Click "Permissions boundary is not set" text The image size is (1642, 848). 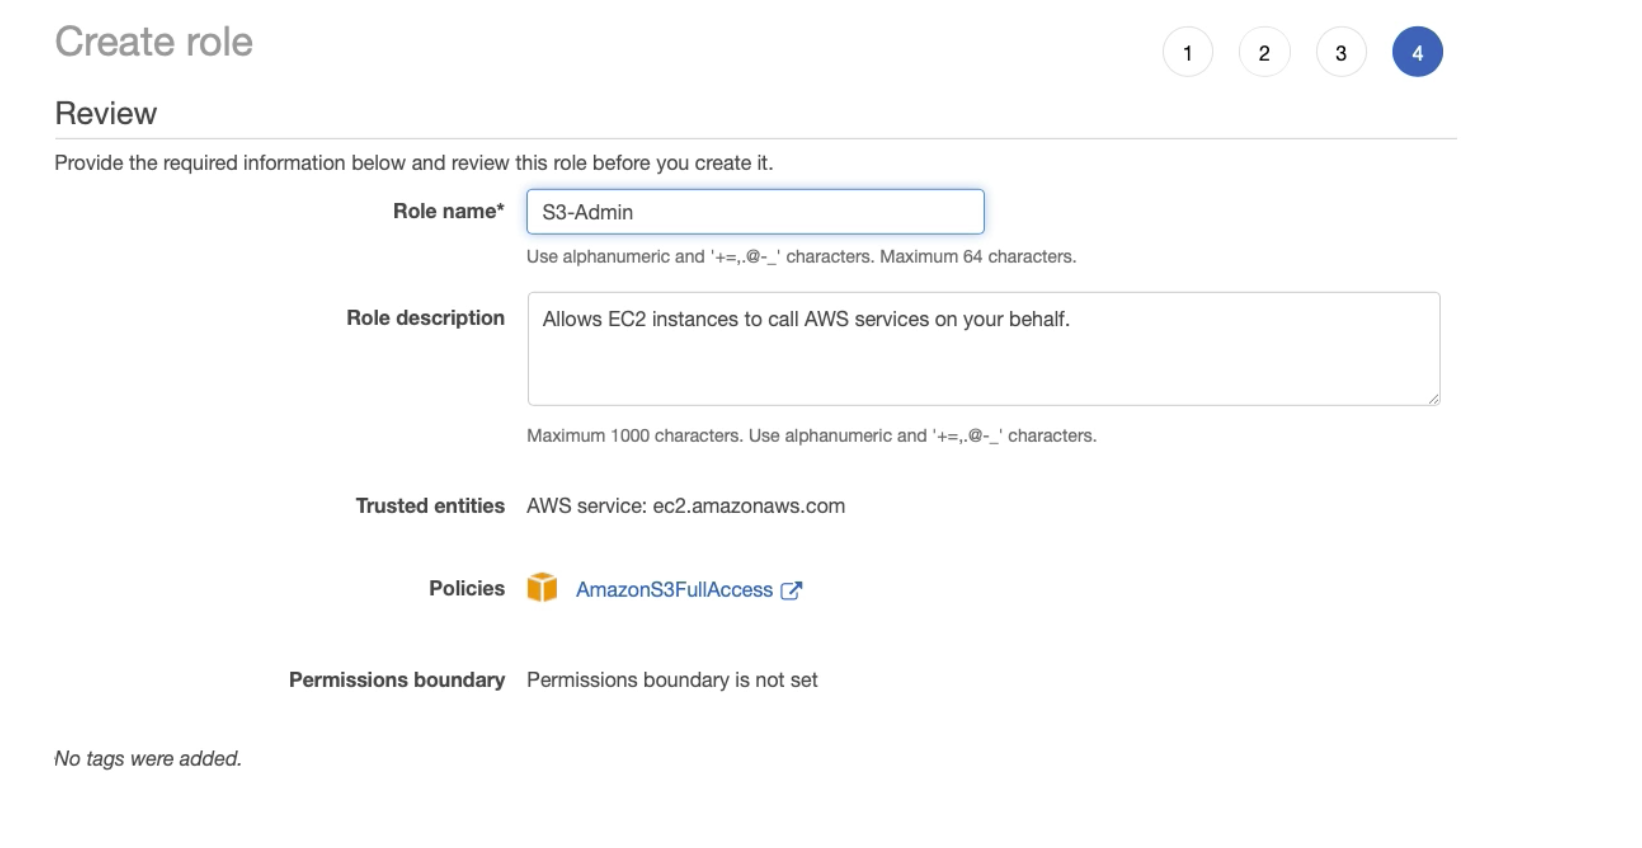point(672,680)
